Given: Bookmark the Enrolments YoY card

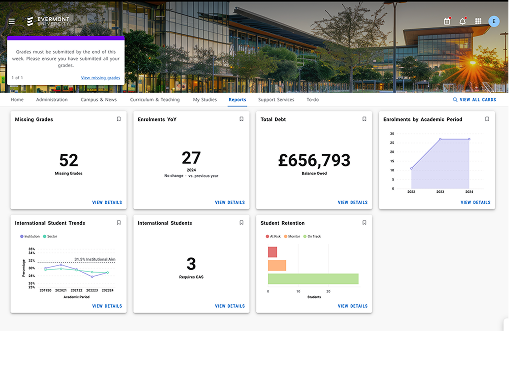Looking at the screenshot, I should pyautogui.click(x=241, y=119).
